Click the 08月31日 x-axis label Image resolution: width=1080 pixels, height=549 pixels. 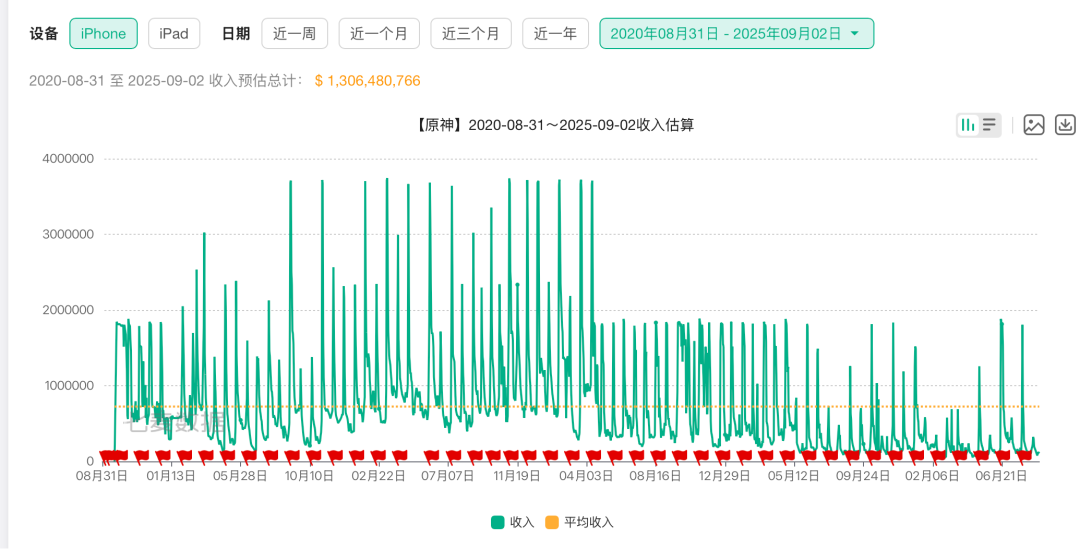pos(101,476)
